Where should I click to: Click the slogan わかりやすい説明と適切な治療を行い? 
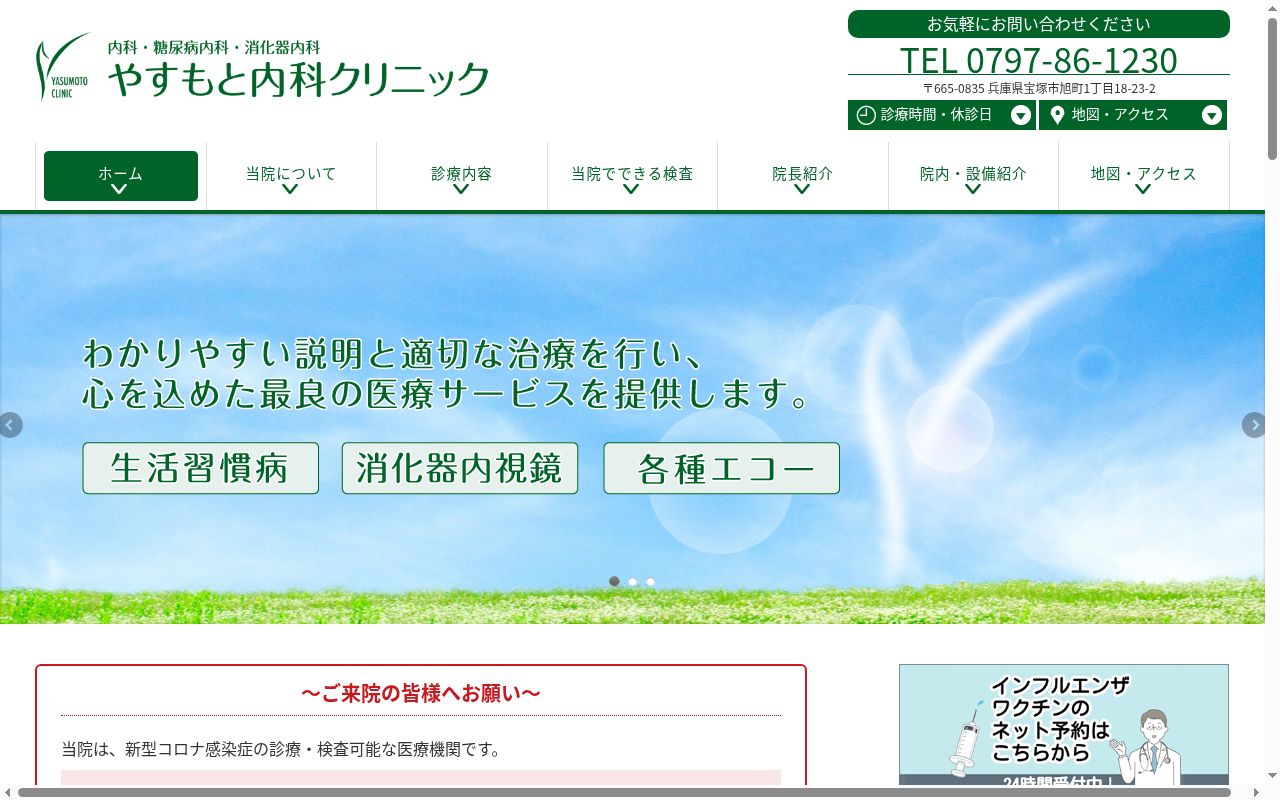pyautogui.click(x=395, y=354)
